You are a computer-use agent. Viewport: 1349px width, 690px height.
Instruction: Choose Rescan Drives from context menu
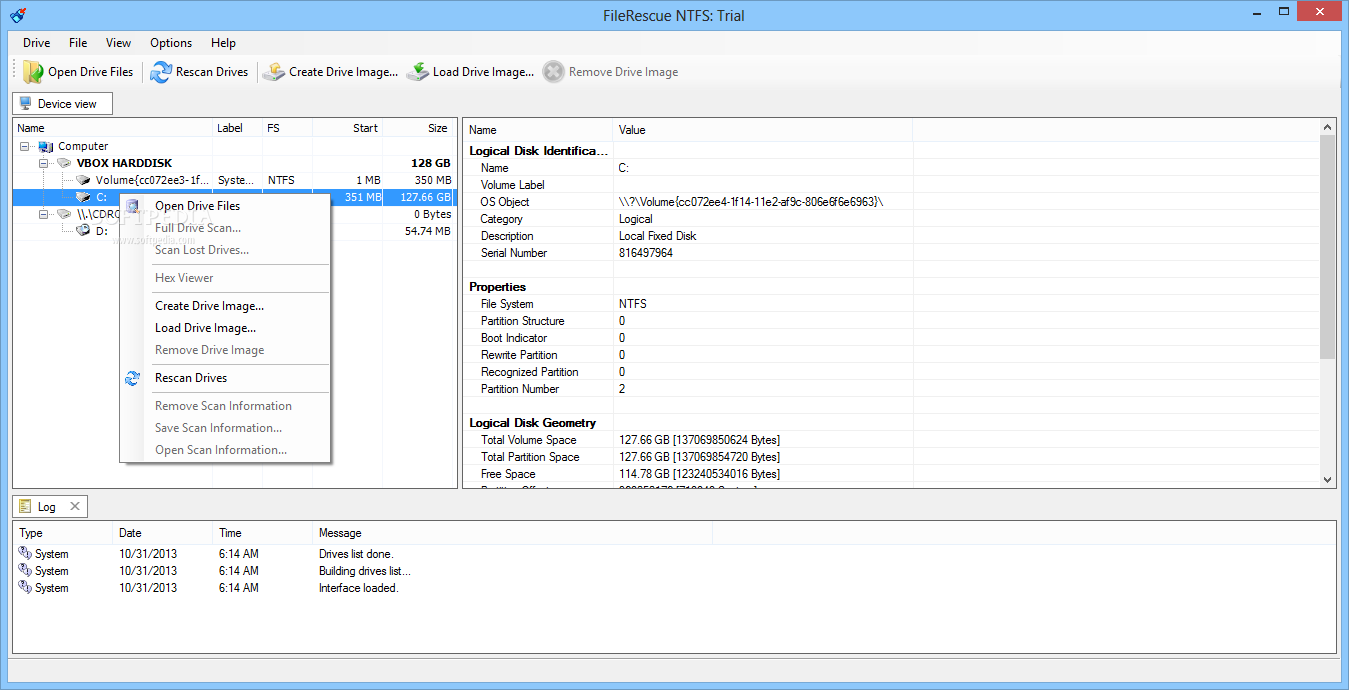click(x=225, y=378)
